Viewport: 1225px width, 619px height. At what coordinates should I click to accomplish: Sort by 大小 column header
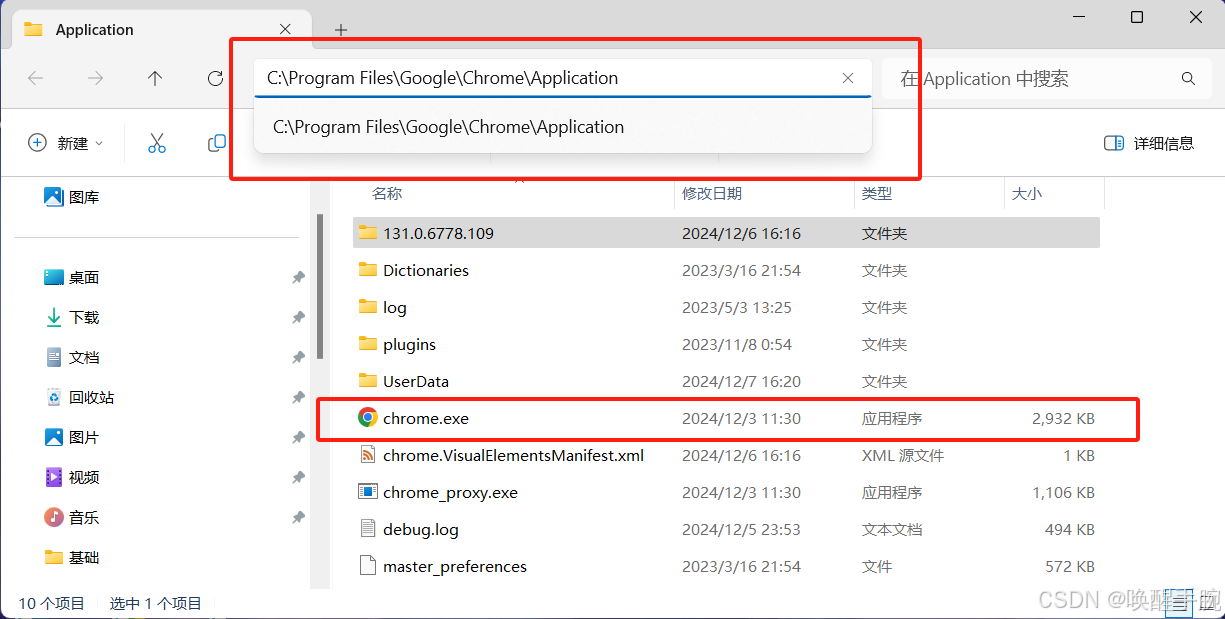pos(1027,194)
